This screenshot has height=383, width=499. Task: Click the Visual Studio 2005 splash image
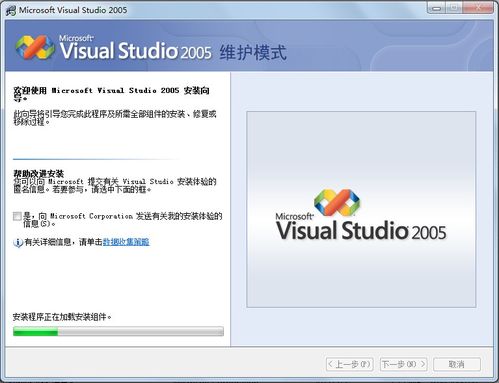click(361, 209)
